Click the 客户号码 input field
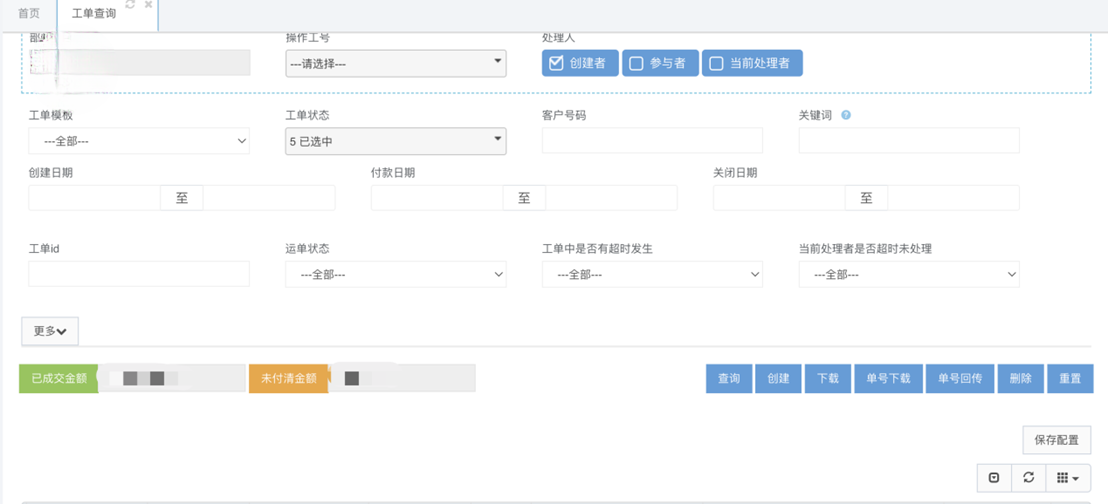This screenshot has width=1108, height=504. [652, 141]
